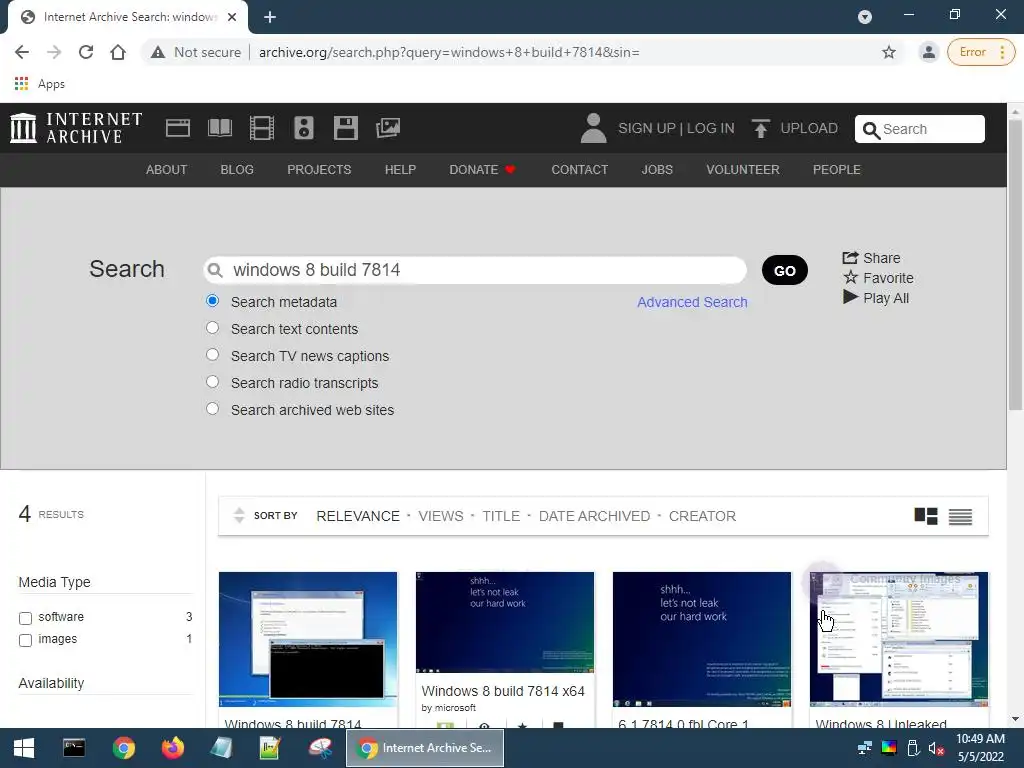Open the Windows Start menu

point(24,748)
